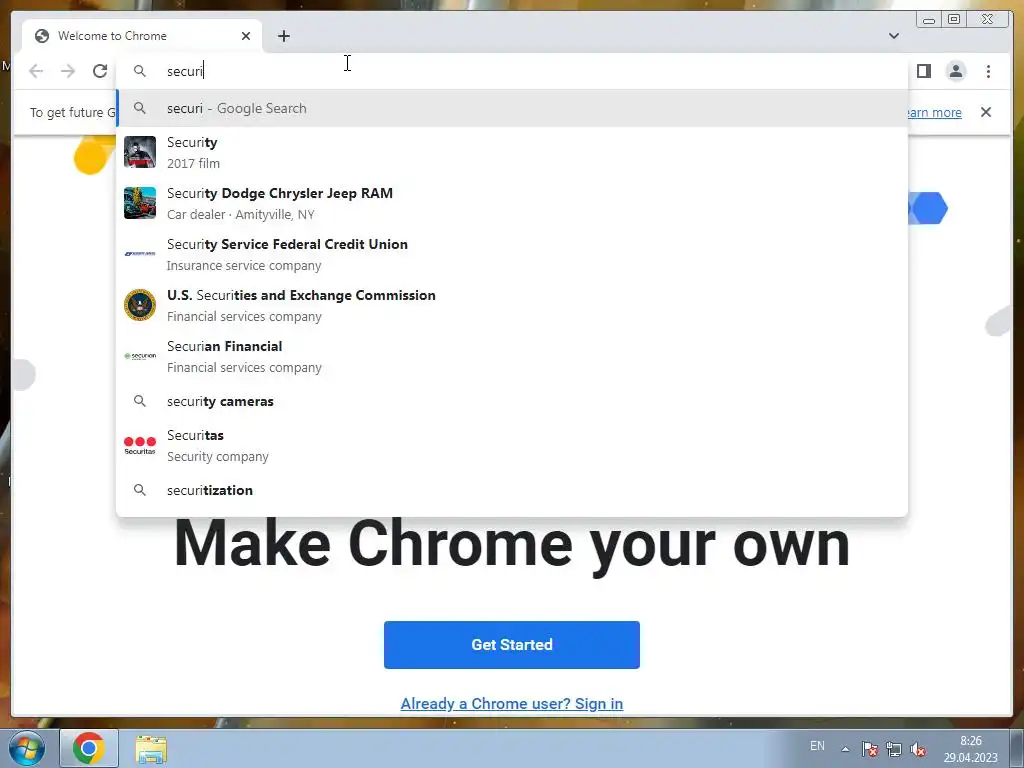The image size is (1024, 768).
Task: Open the tab search dropdown chevron
Action: (893, 36)
